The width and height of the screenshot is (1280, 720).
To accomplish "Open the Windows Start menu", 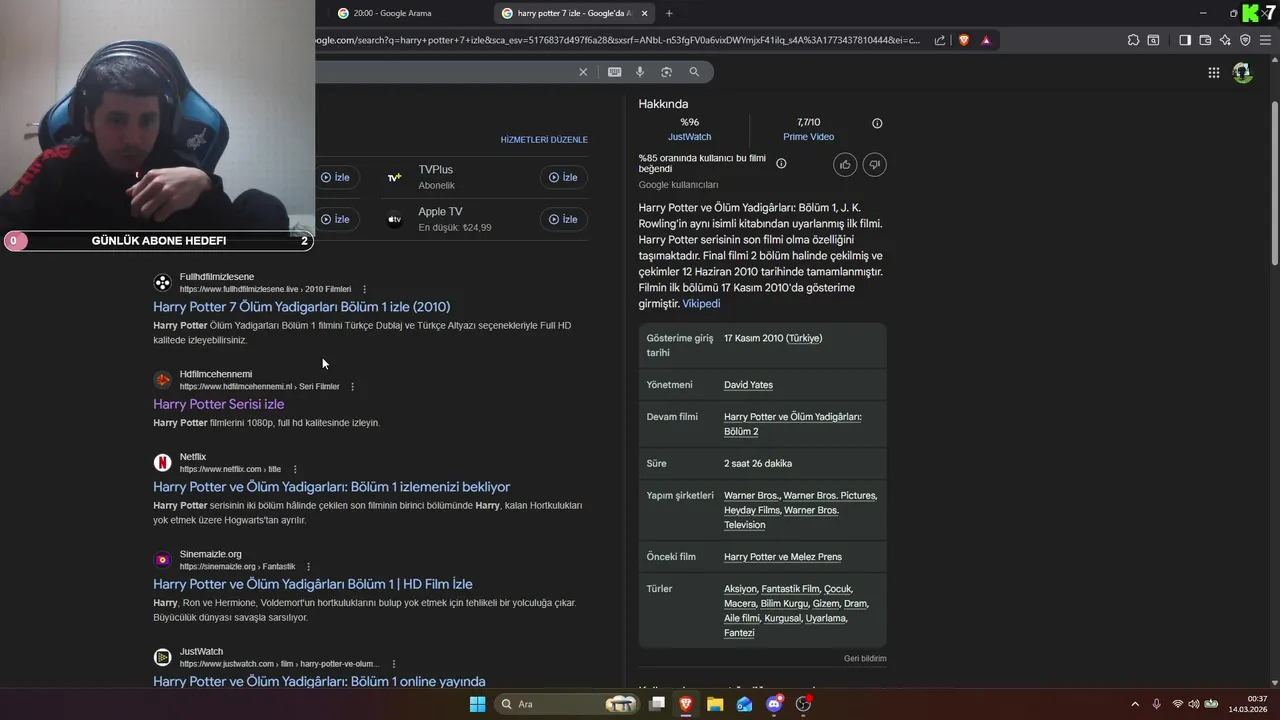I will 477,704.
